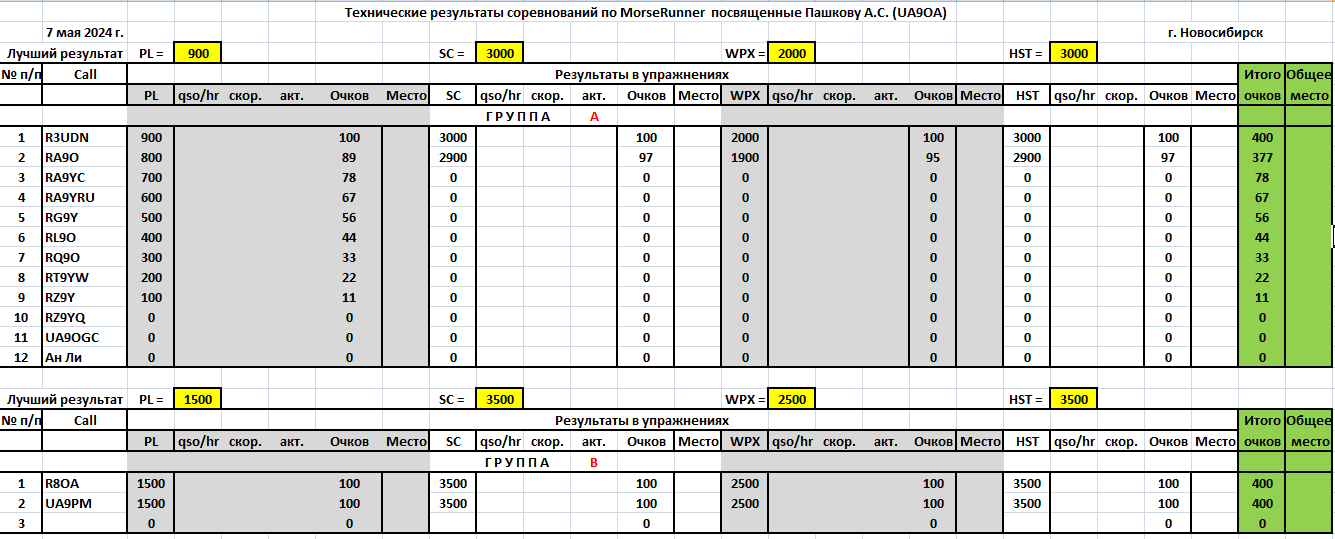Click the yellow WPX best result cell 2000
The height and width of the screenshot is (539, 1335).
(x=791, y=54)
